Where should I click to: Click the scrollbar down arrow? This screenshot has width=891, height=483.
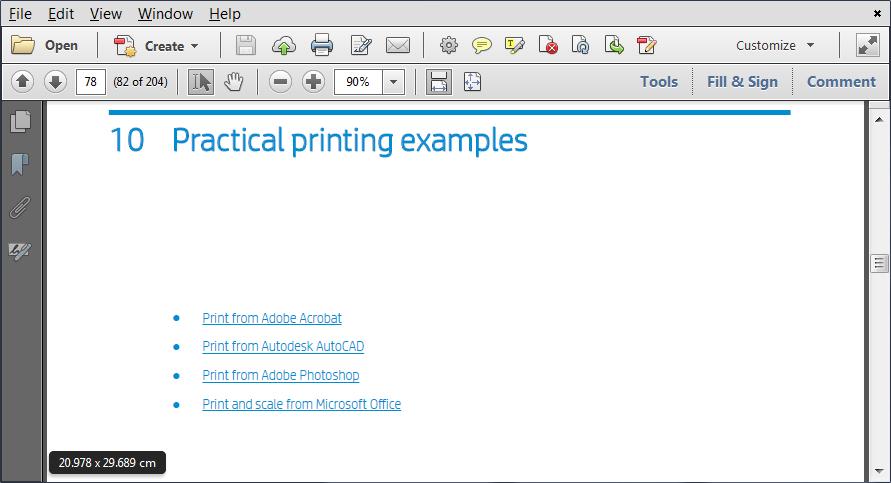click(879, 472)
